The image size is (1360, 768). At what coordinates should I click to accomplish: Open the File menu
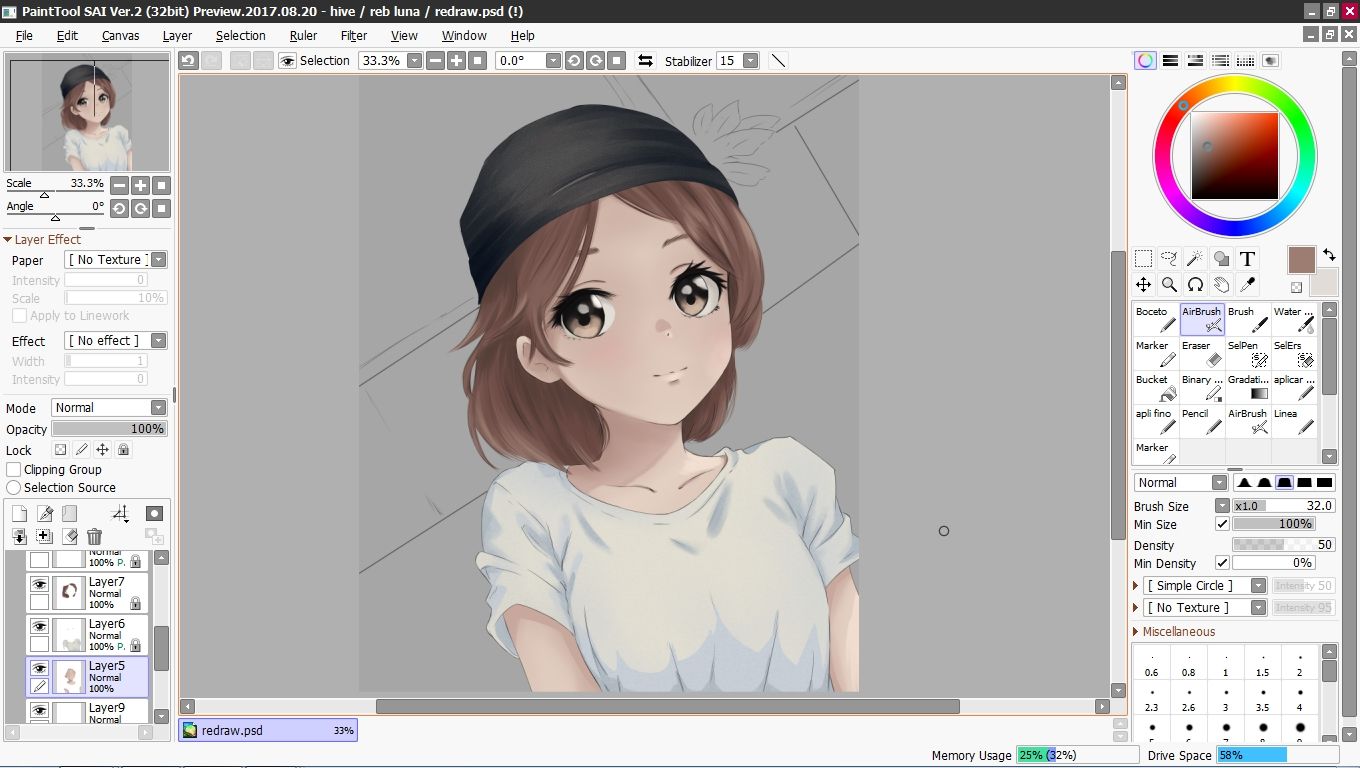point(24,35)
